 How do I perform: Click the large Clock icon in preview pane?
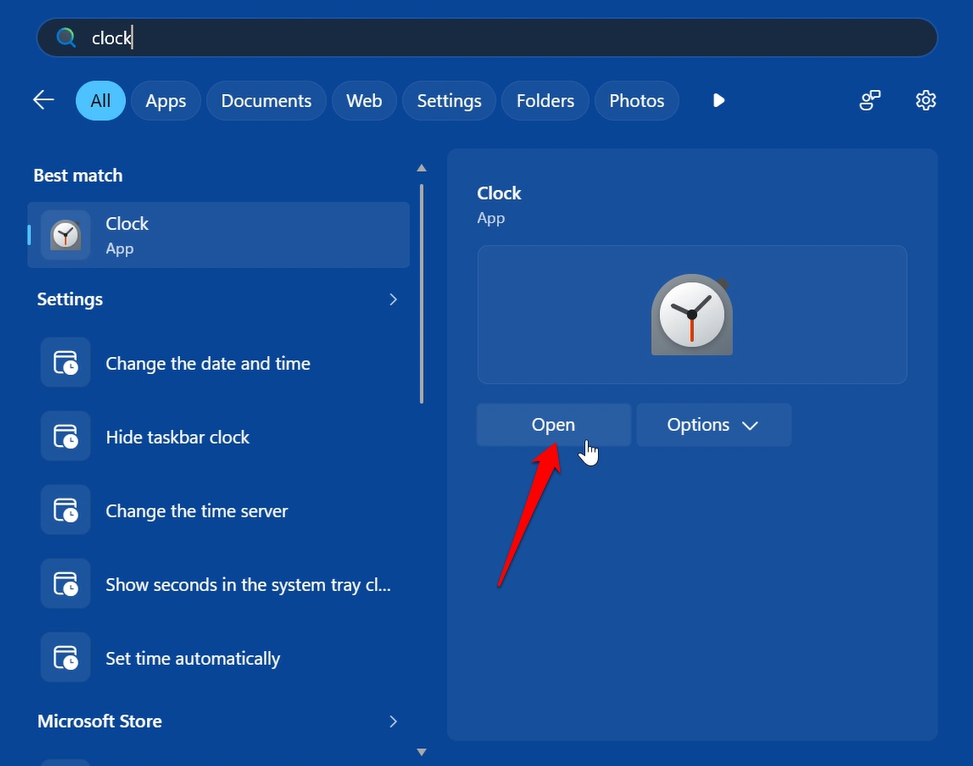692,314
